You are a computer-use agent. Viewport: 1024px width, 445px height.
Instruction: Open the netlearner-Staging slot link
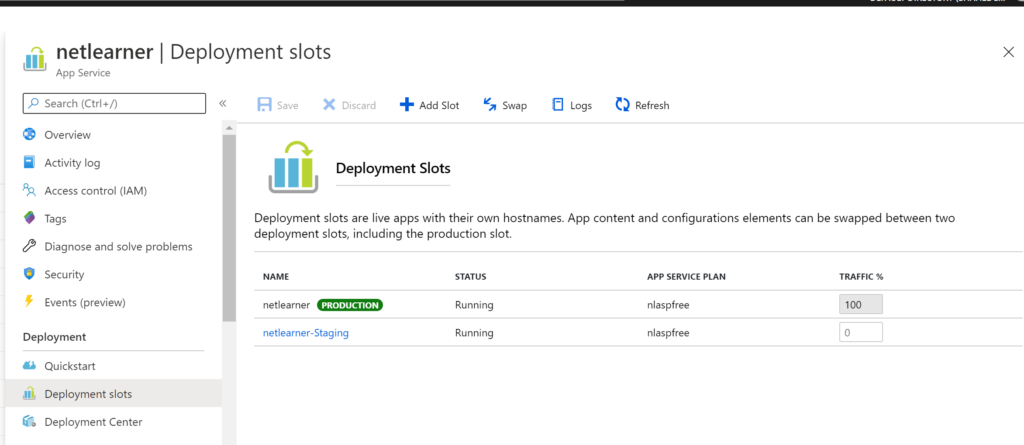click(306, 333)
